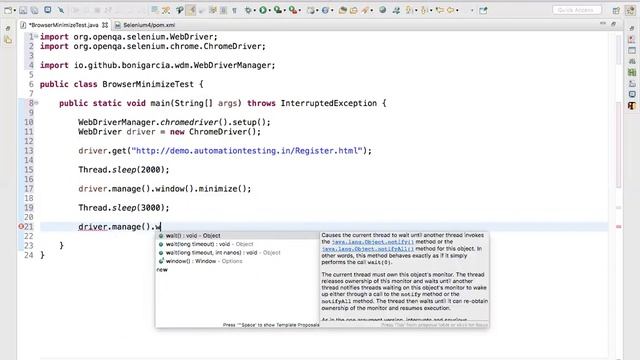The height and width of the screenshot is (360, 640).
Task: Click the Search flashlight icon
Action: tap(364, 10)
